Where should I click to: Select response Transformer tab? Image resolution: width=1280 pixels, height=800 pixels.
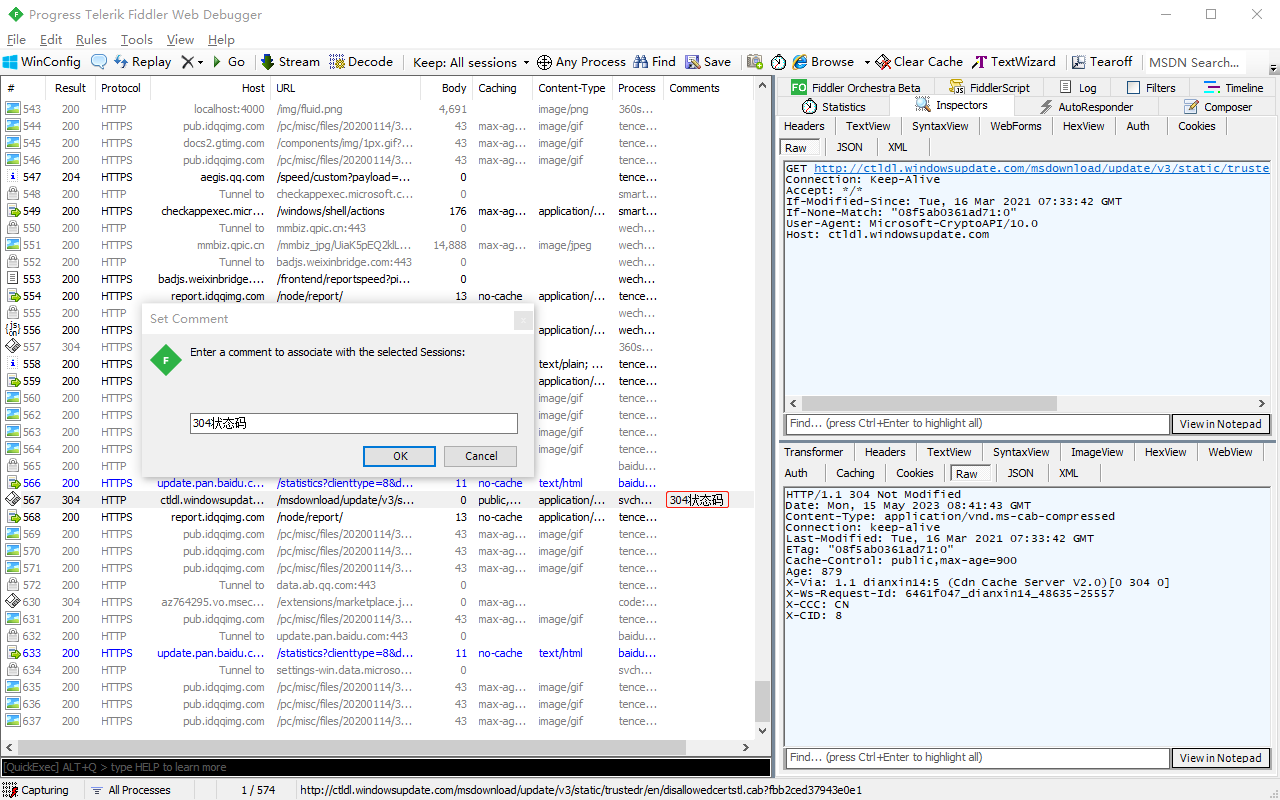(813, 452)
